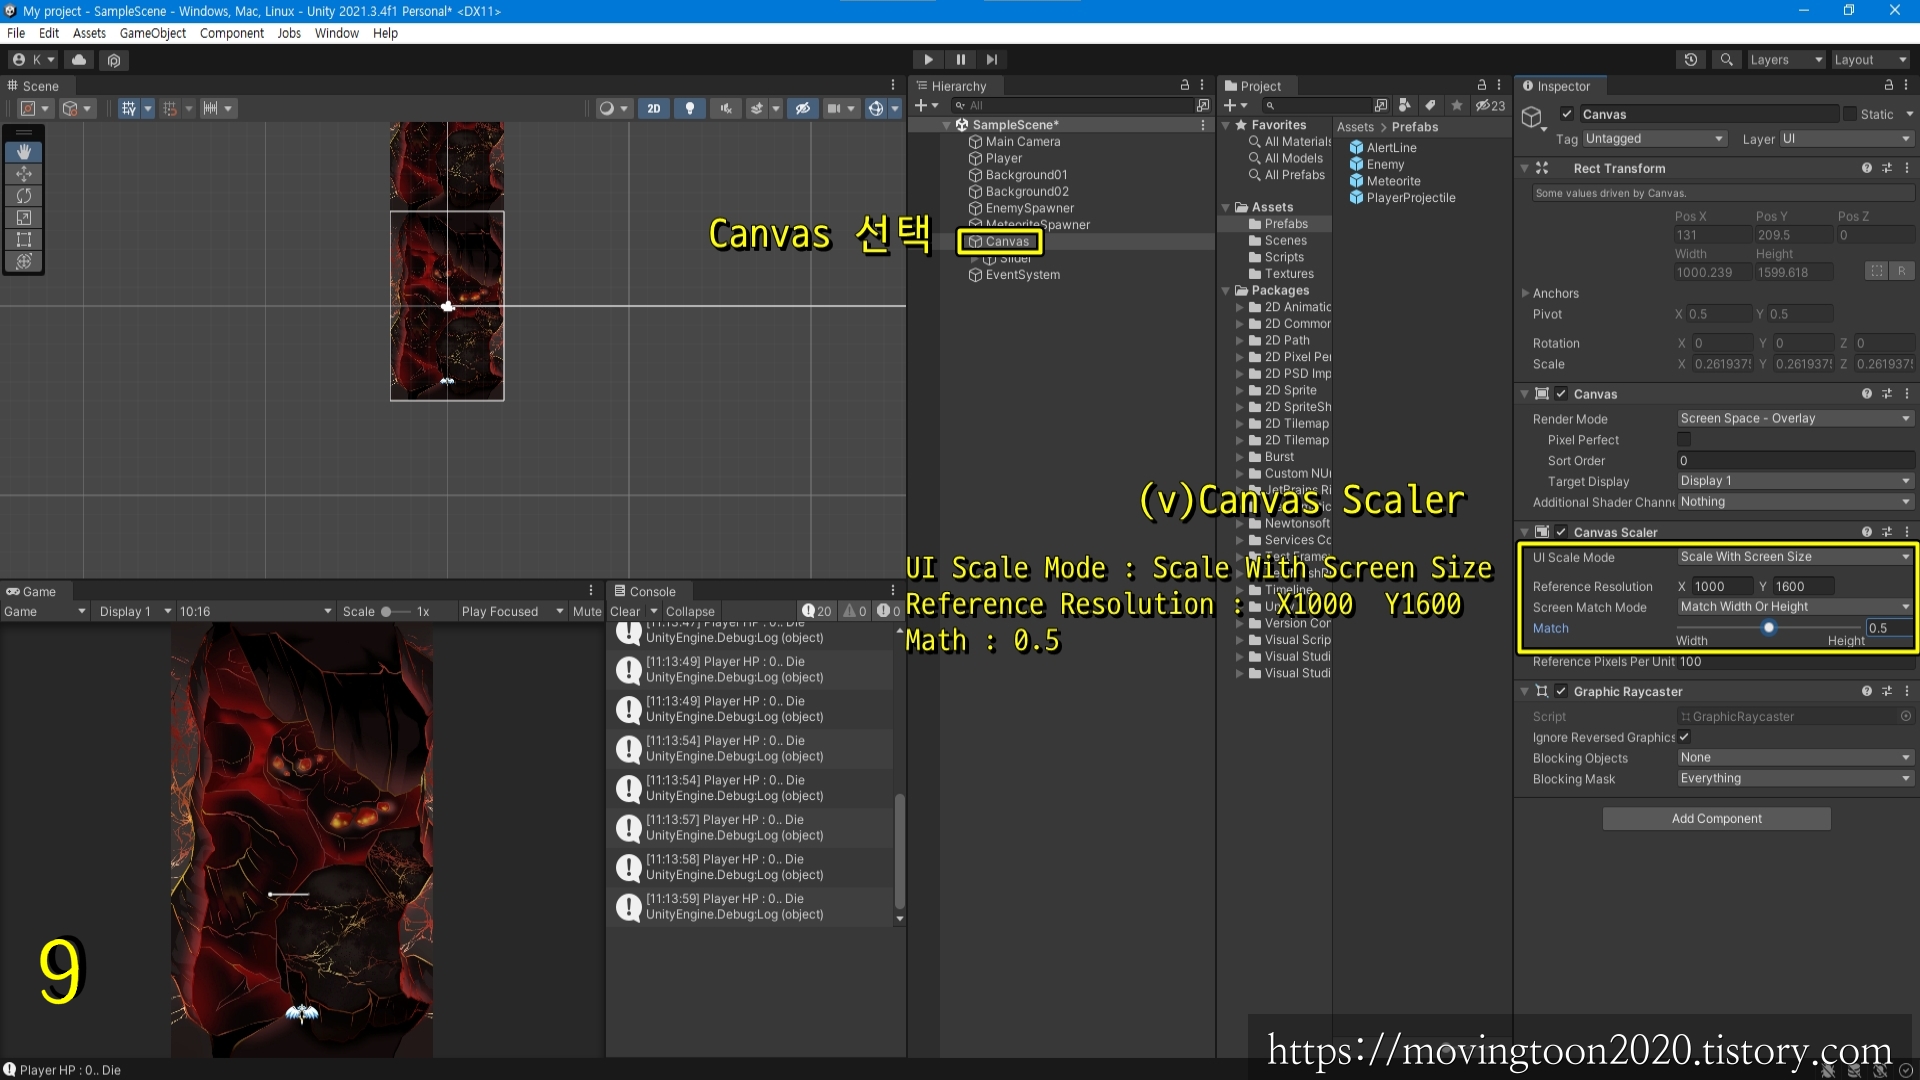Select the Transform tool in Scene toolbar
Viewport: 1920px width, 1080px height.
pyautogui.click(x=24, y=262)
